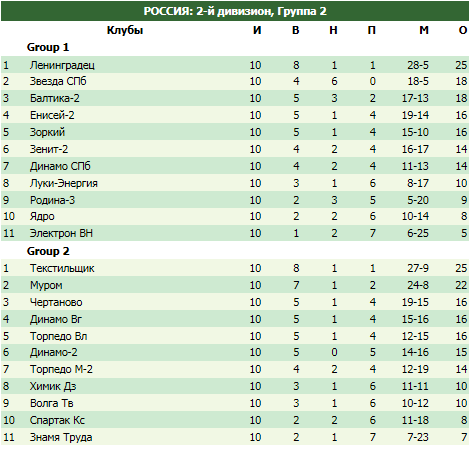471x449 pixels.
Task: Click the Зоркий club name
Action: click(x=47, y=132)
